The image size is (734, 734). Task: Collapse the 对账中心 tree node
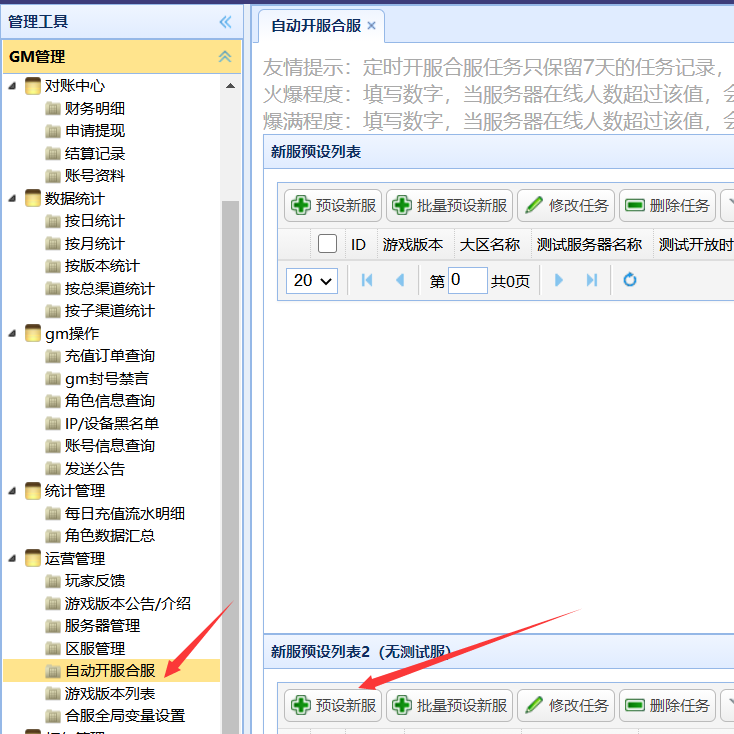pyautogui.click(x=13, y=86)
